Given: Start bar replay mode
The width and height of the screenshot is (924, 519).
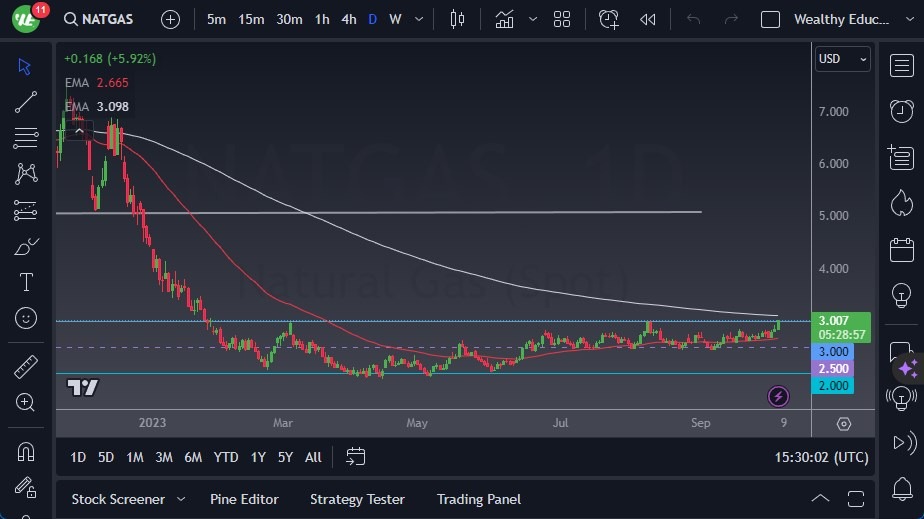Looking at the screenshot, I should click(648, 19).
